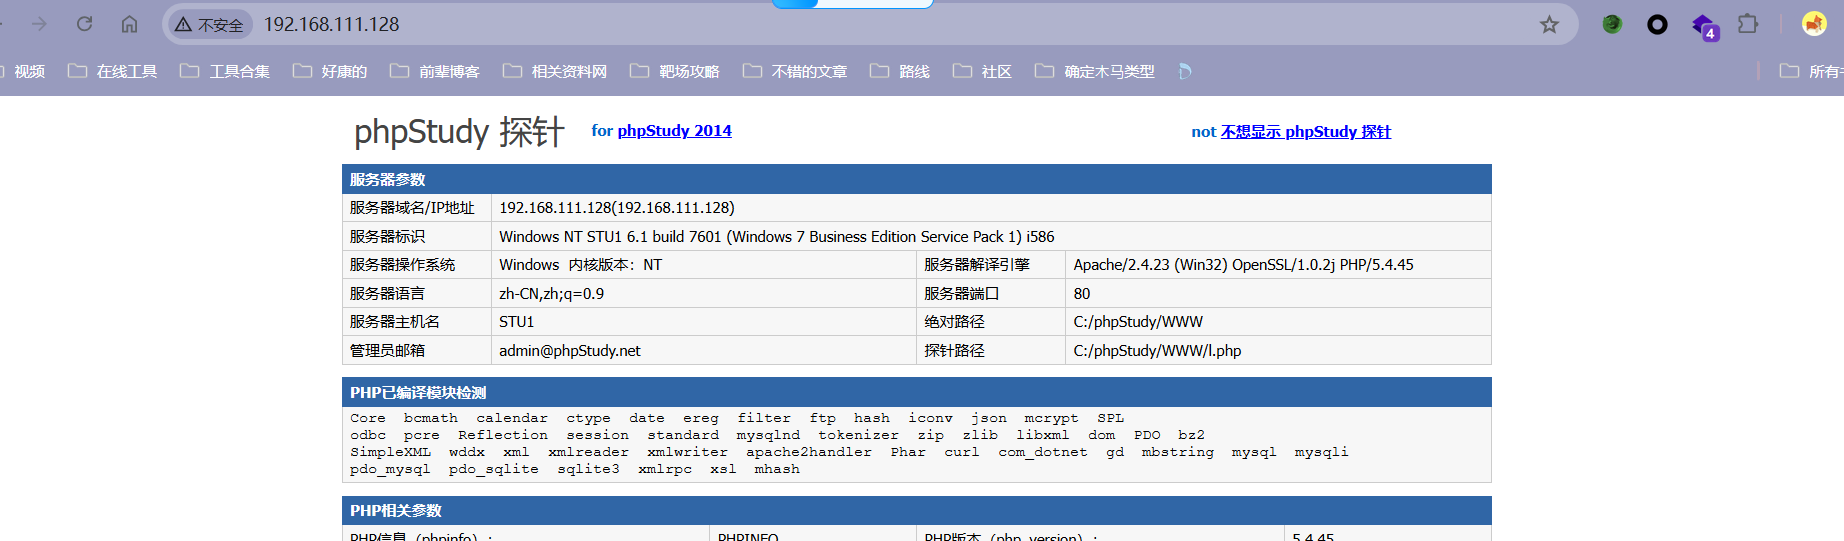Click the 不安全 security warning badge
Viewport: 1844px width, 541px height.
point(210,25)
